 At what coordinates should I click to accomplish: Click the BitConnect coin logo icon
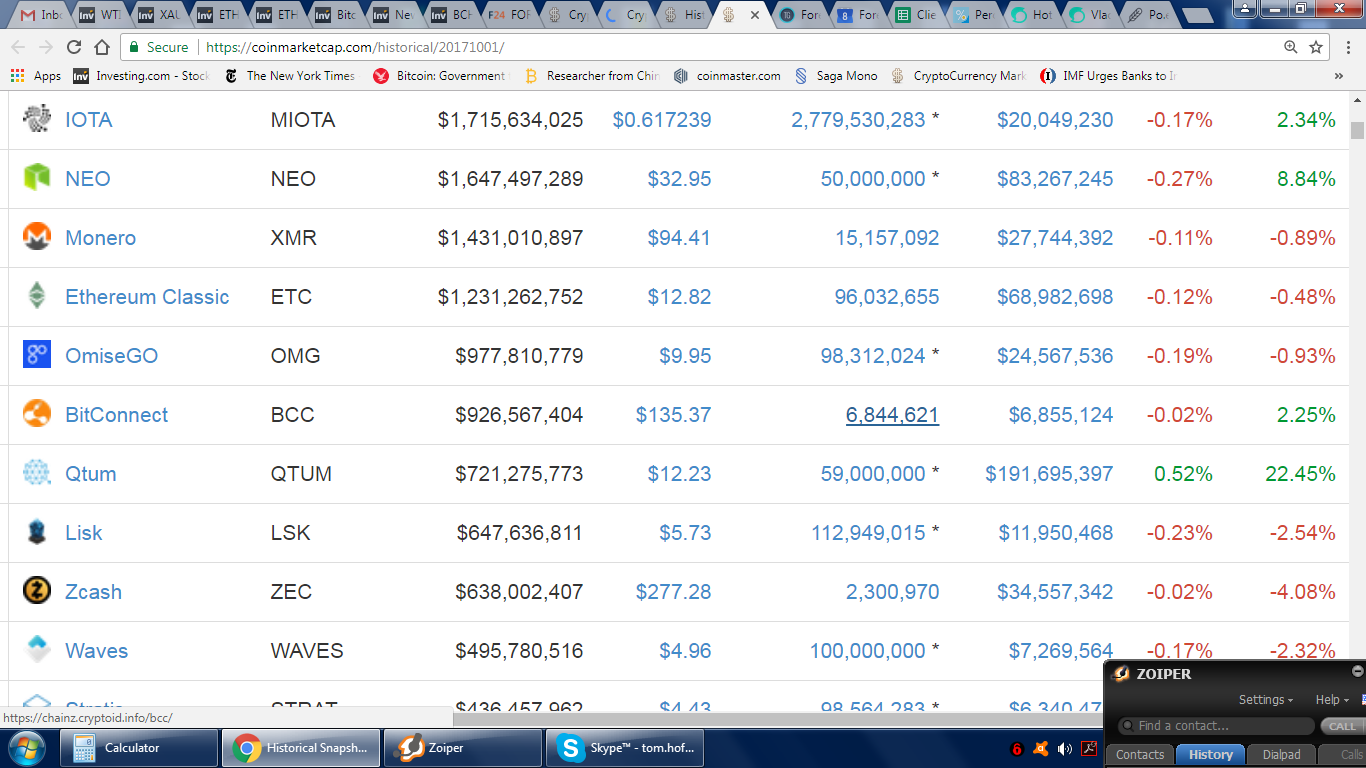tap(37, 414)
